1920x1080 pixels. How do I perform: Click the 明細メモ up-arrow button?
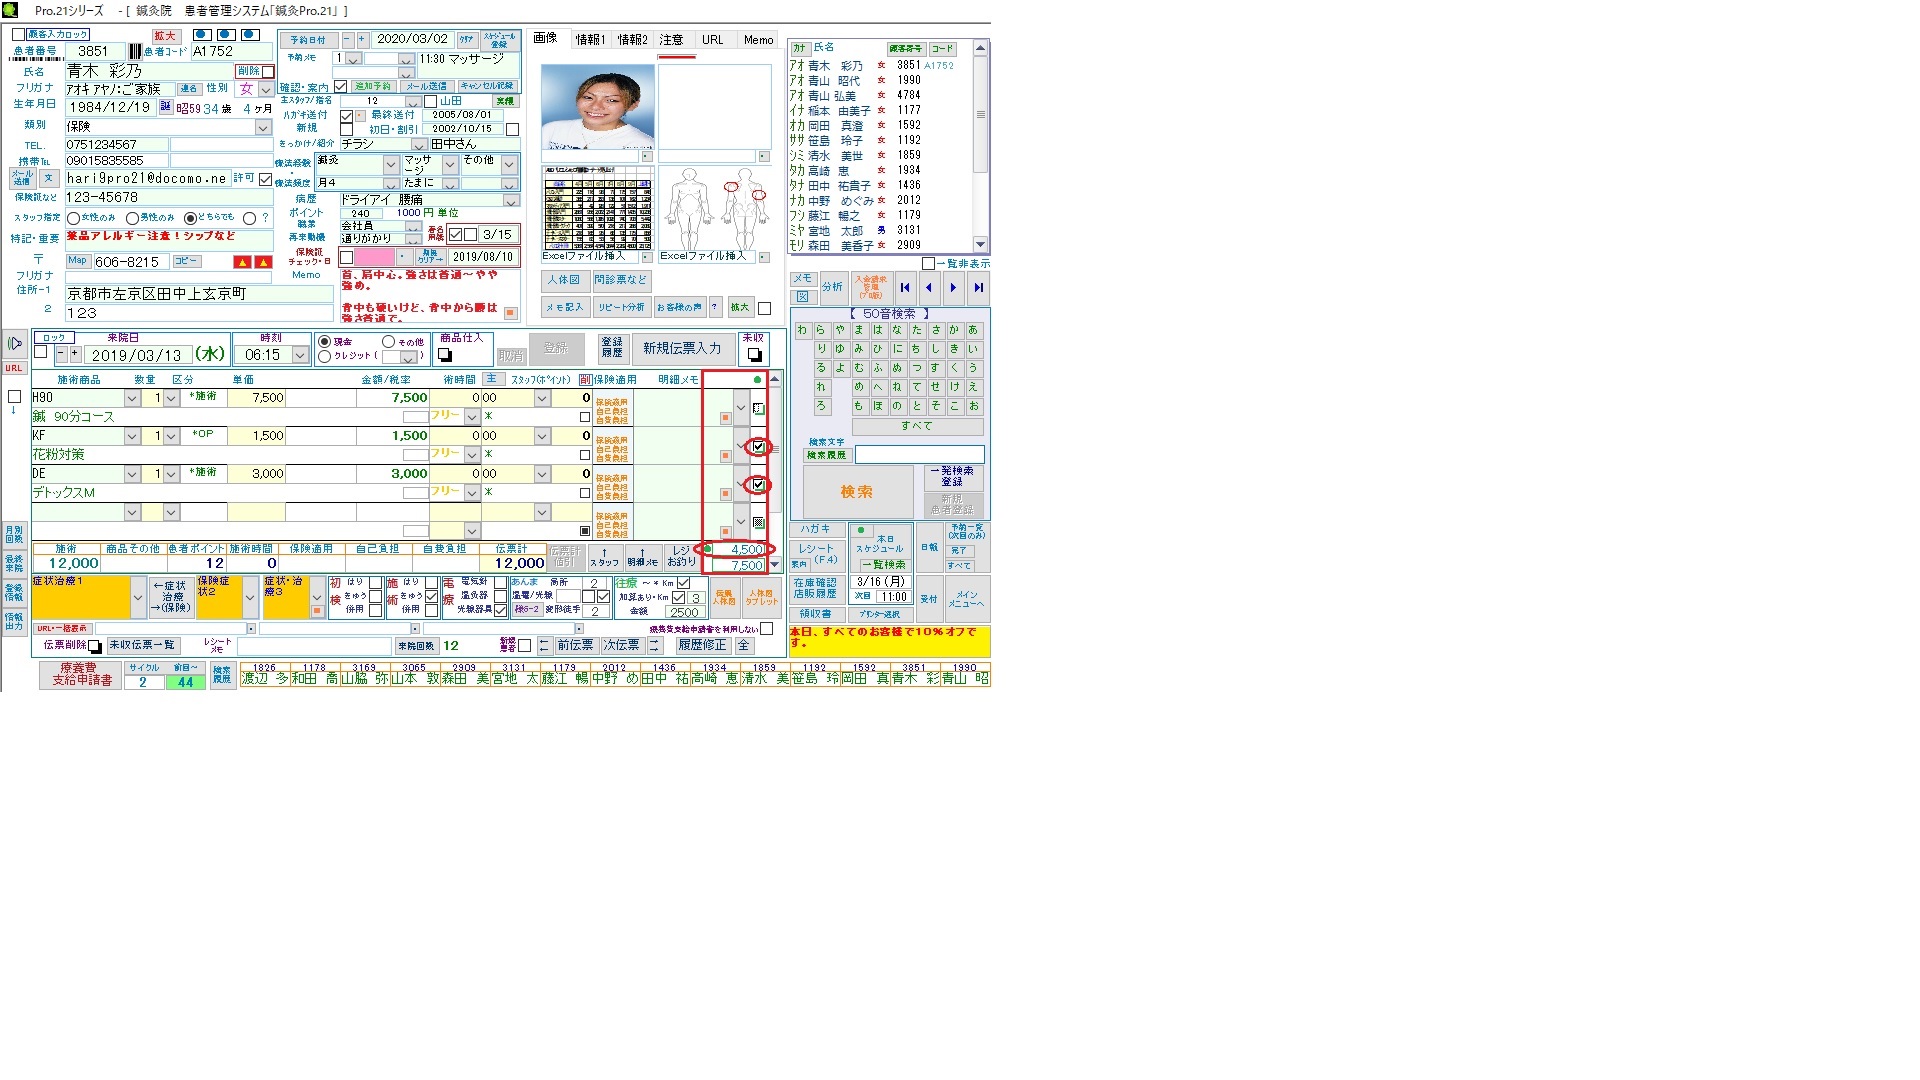tap(642, 557)
